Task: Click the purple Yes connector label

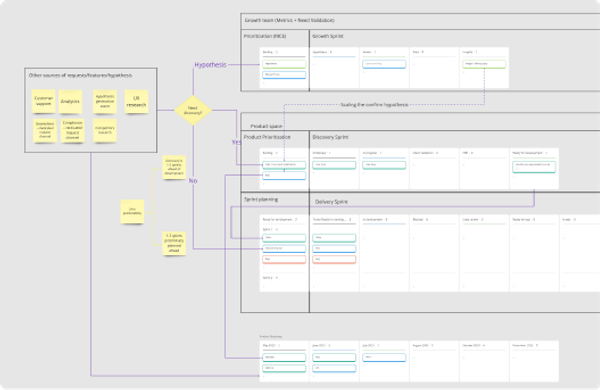Action: [x=236, y=142]
